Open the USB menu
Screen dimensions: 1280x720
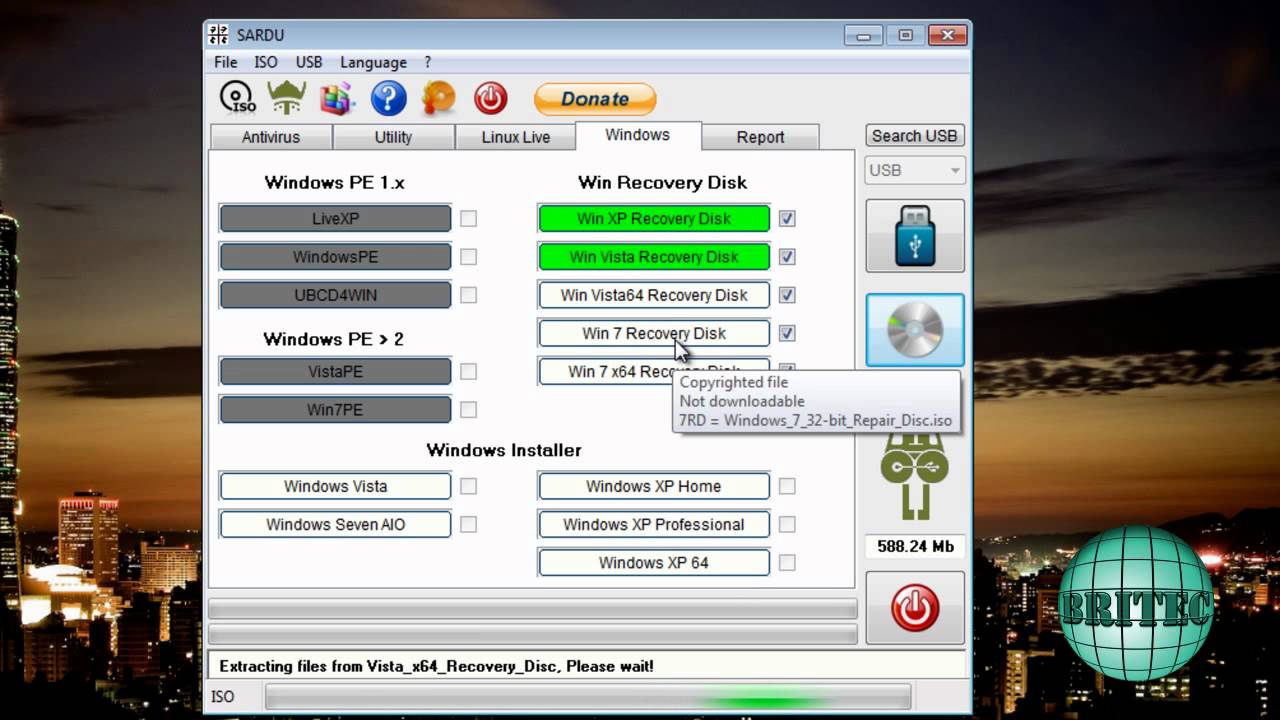309,62
